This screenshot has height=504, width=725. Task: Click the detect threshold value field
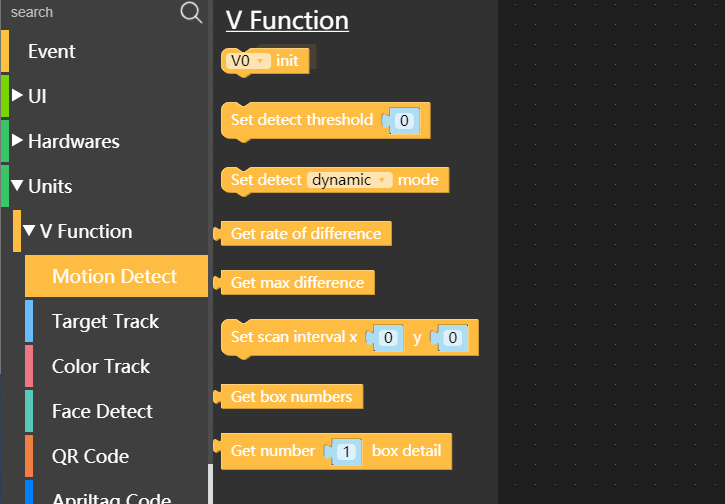(404, 121)
